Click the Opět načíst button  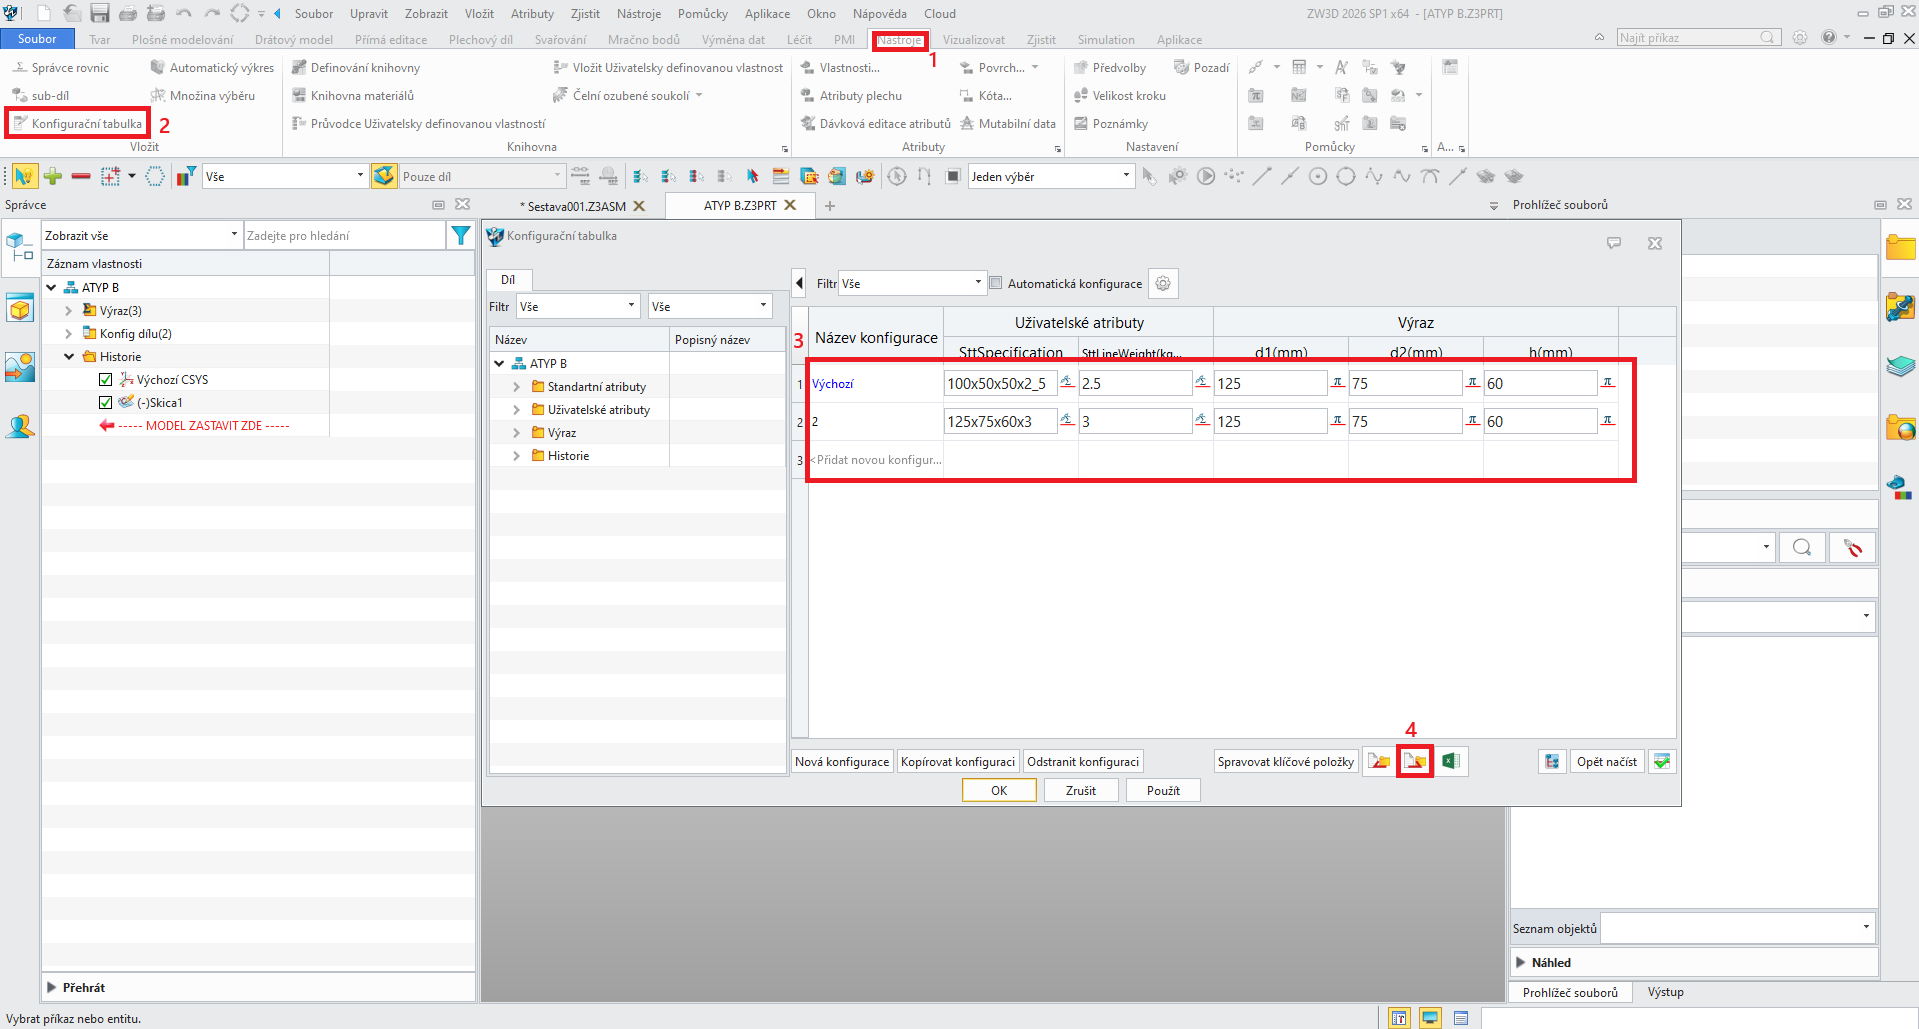point(1607,762)
